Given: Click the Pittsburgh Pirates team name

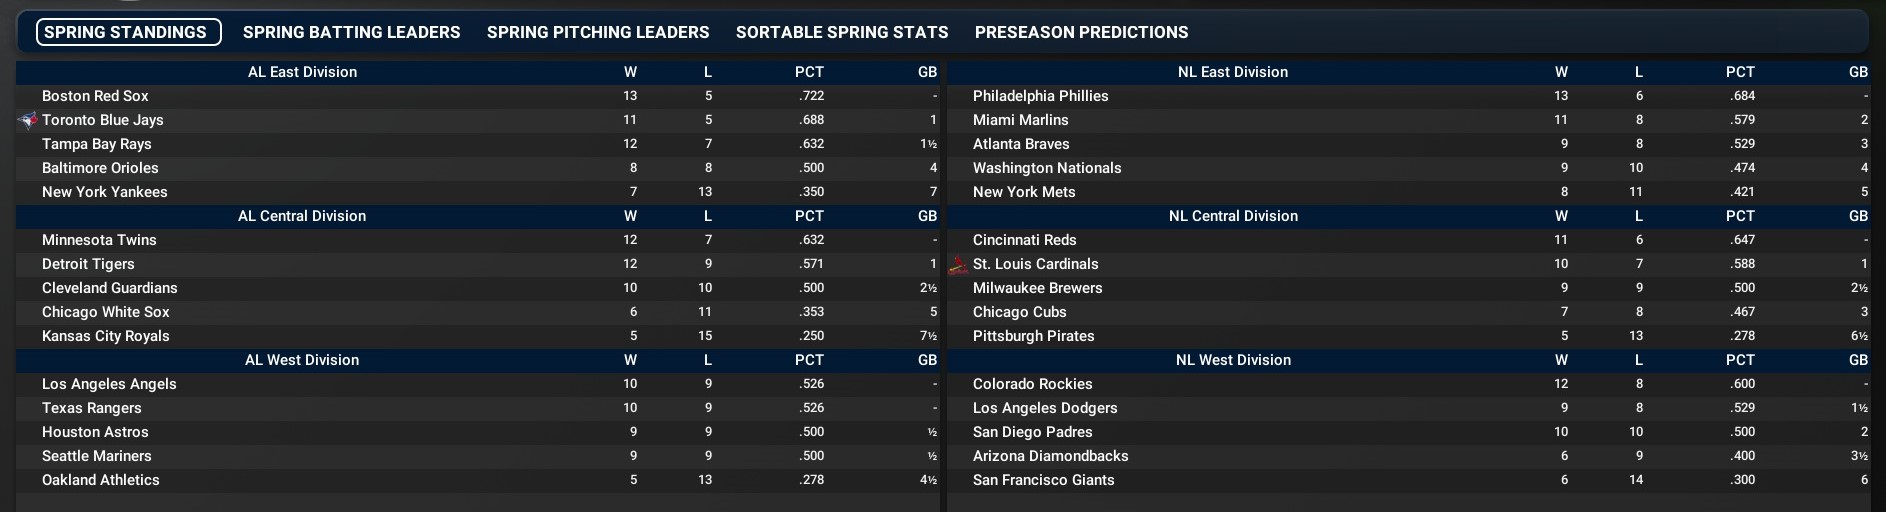Looking at the screenshot, I should [x=1033, y=336].
